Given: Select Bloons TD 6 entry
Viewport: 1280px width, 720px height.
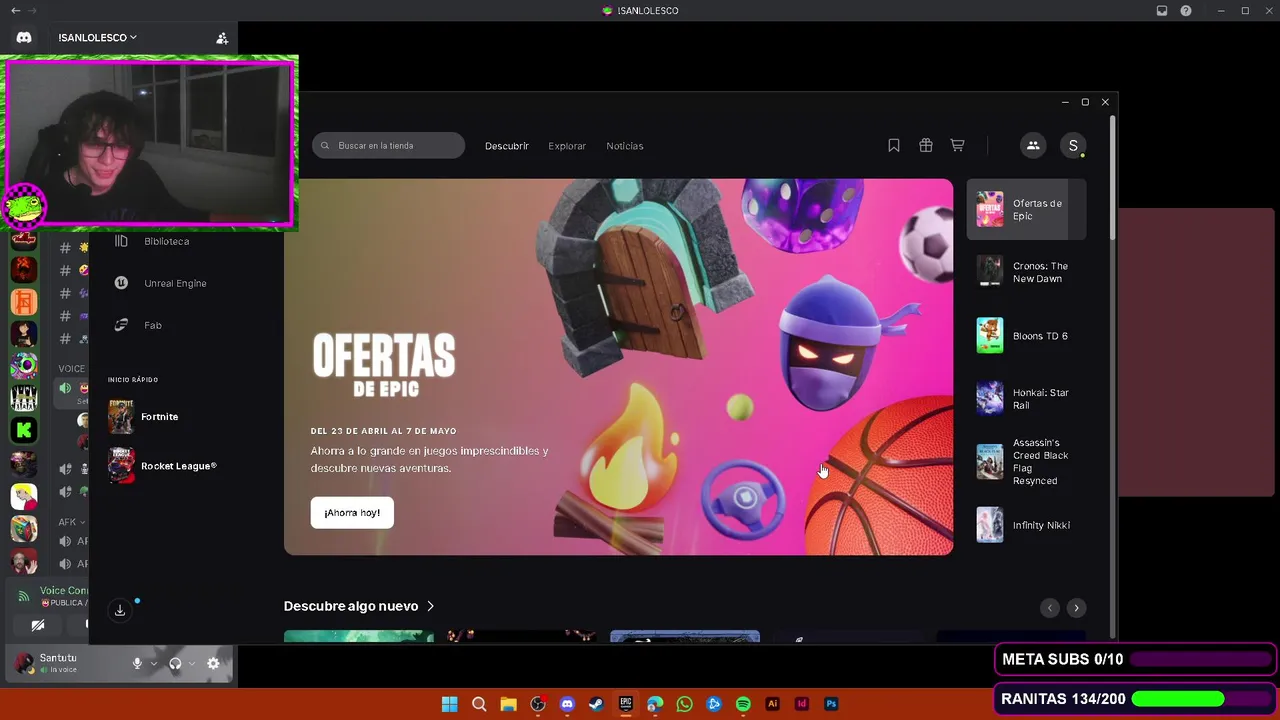Looking at the screenshot, I should click(1026, 336).
